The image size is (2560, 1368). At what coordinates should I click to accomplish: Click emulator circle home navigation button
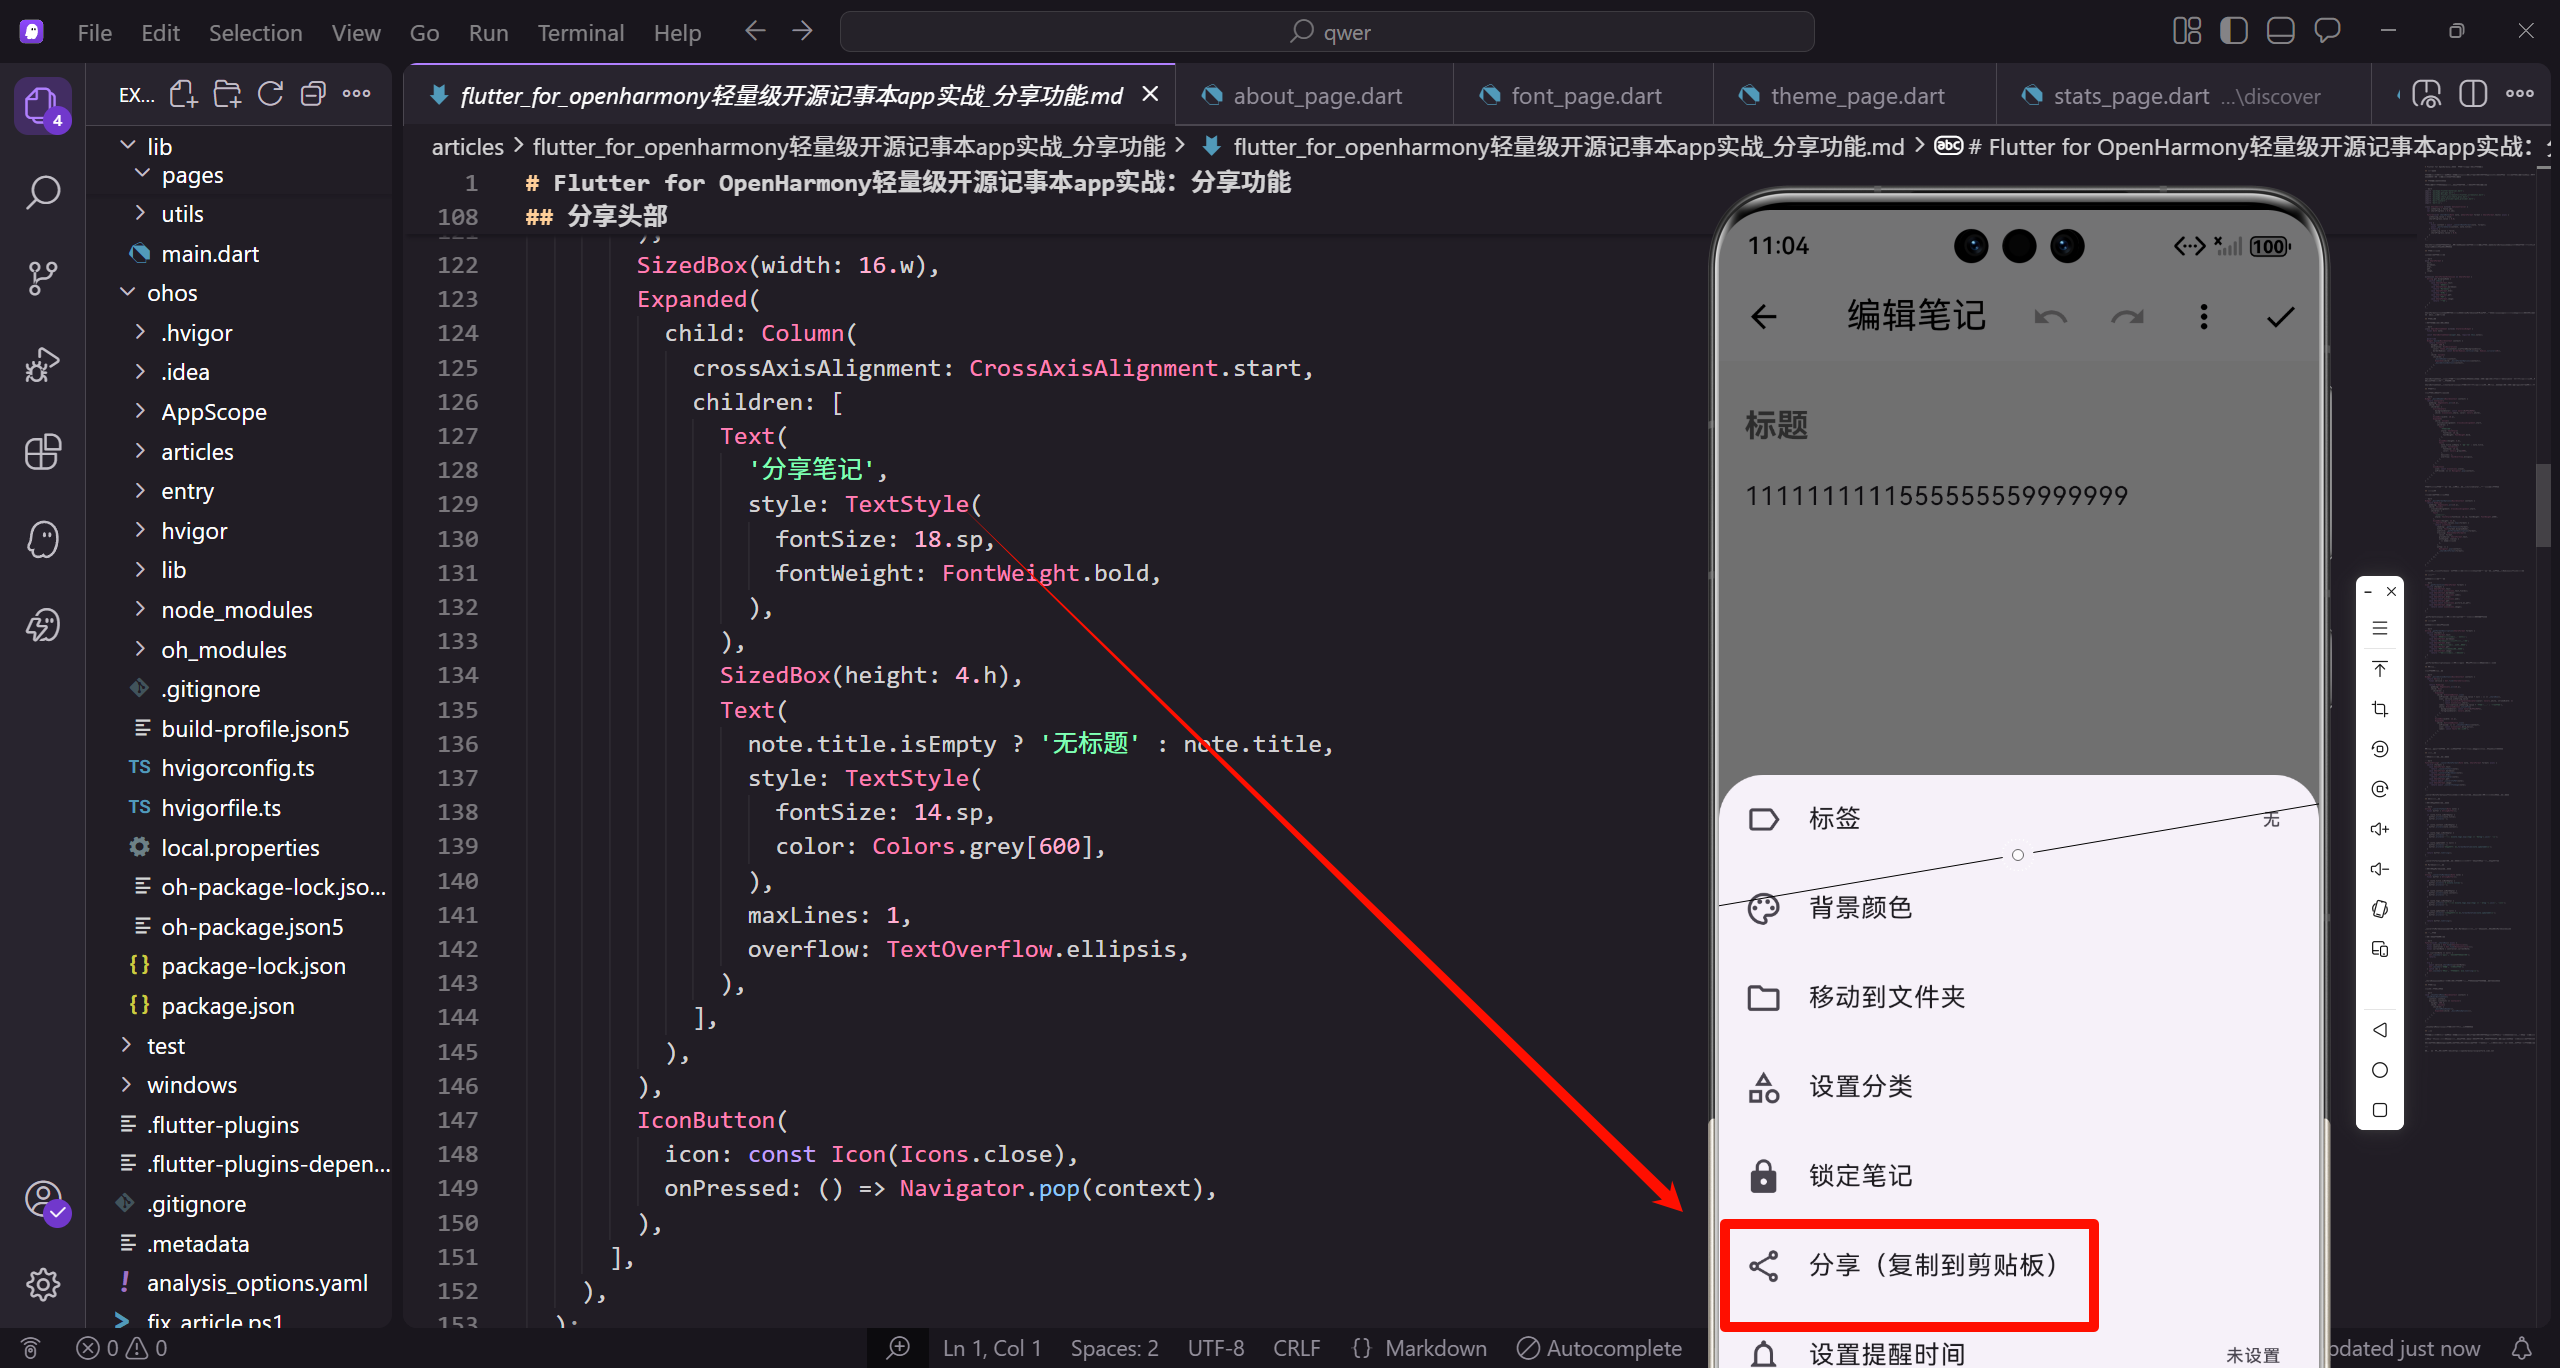[x=2380, y=1070]
